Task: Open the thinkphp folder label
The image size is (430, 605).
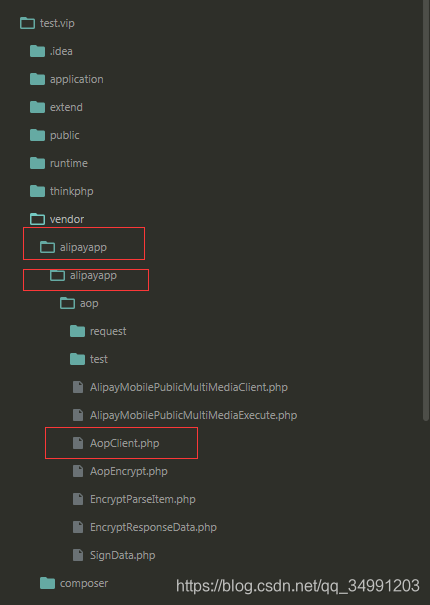Action: [71, 191]
